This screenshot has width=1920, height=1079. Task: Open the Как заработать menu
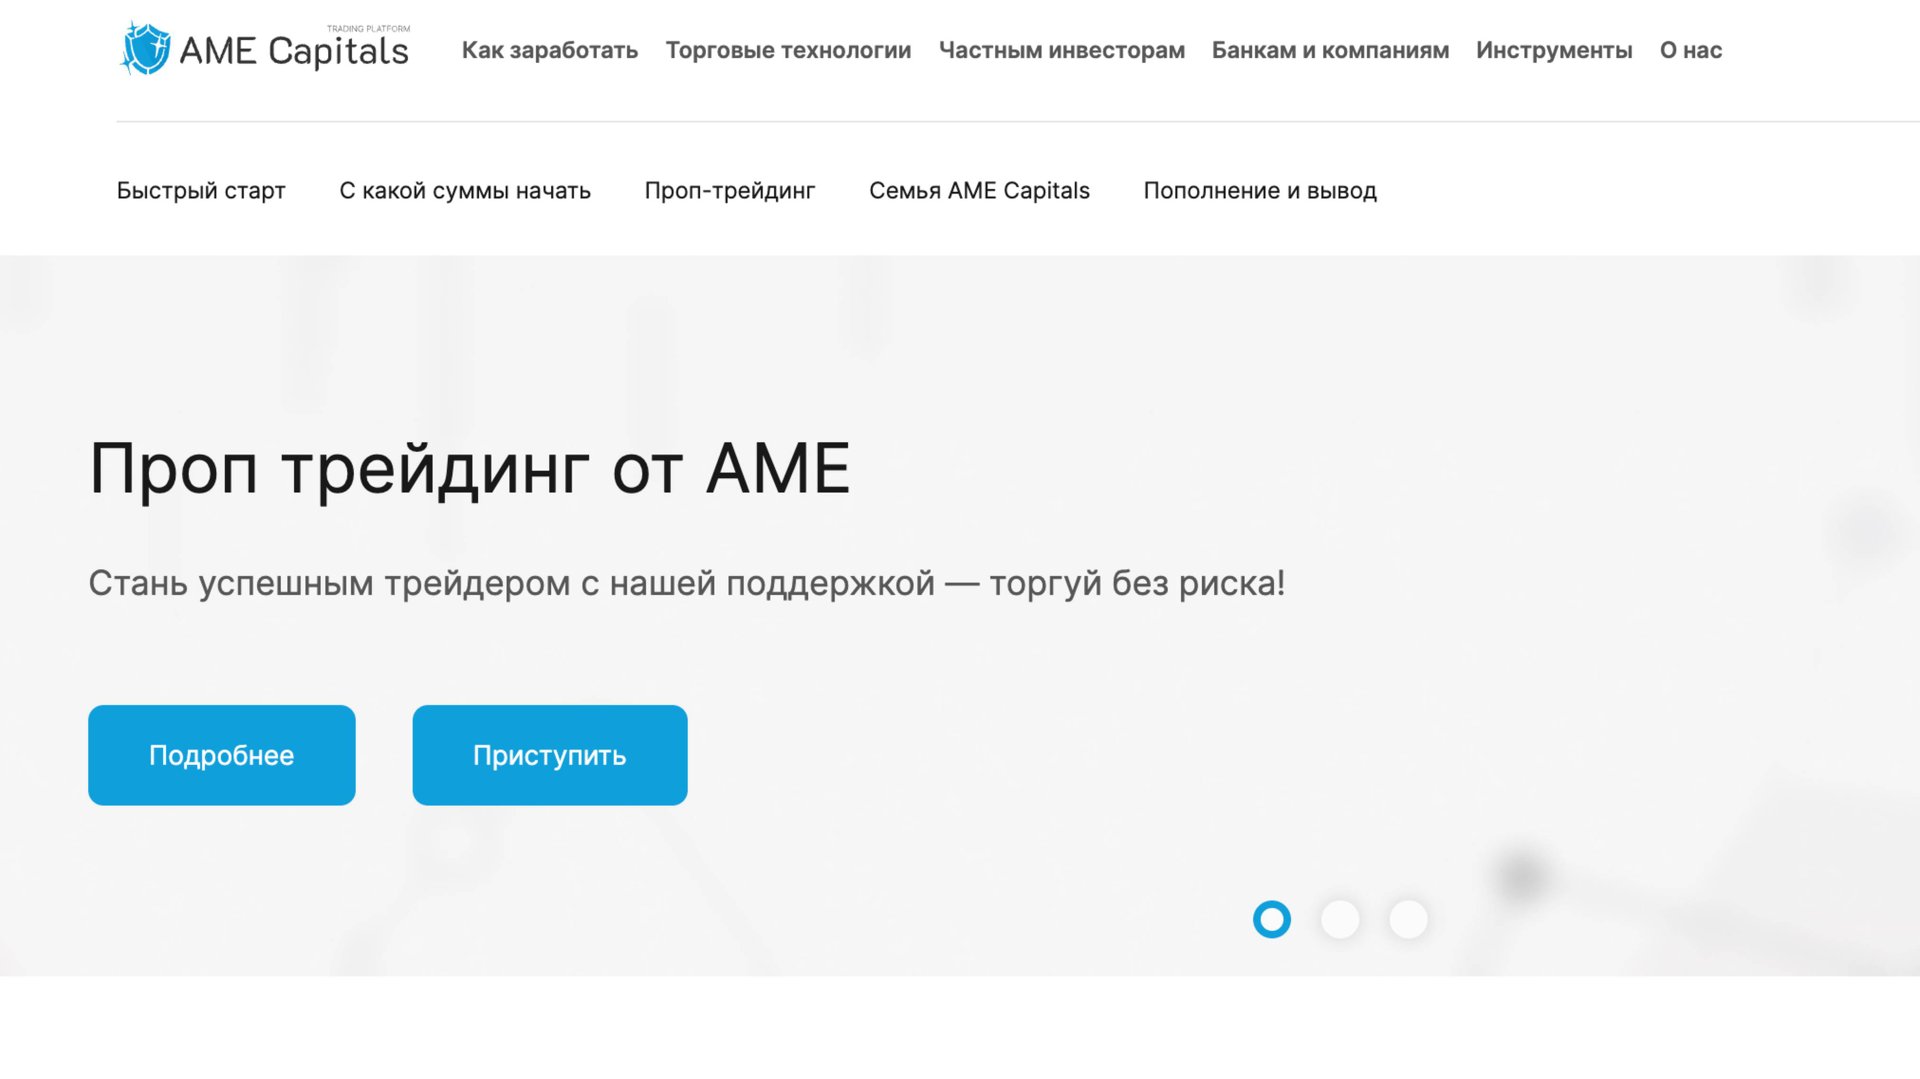pyautogui.click(x=549, y=50)
